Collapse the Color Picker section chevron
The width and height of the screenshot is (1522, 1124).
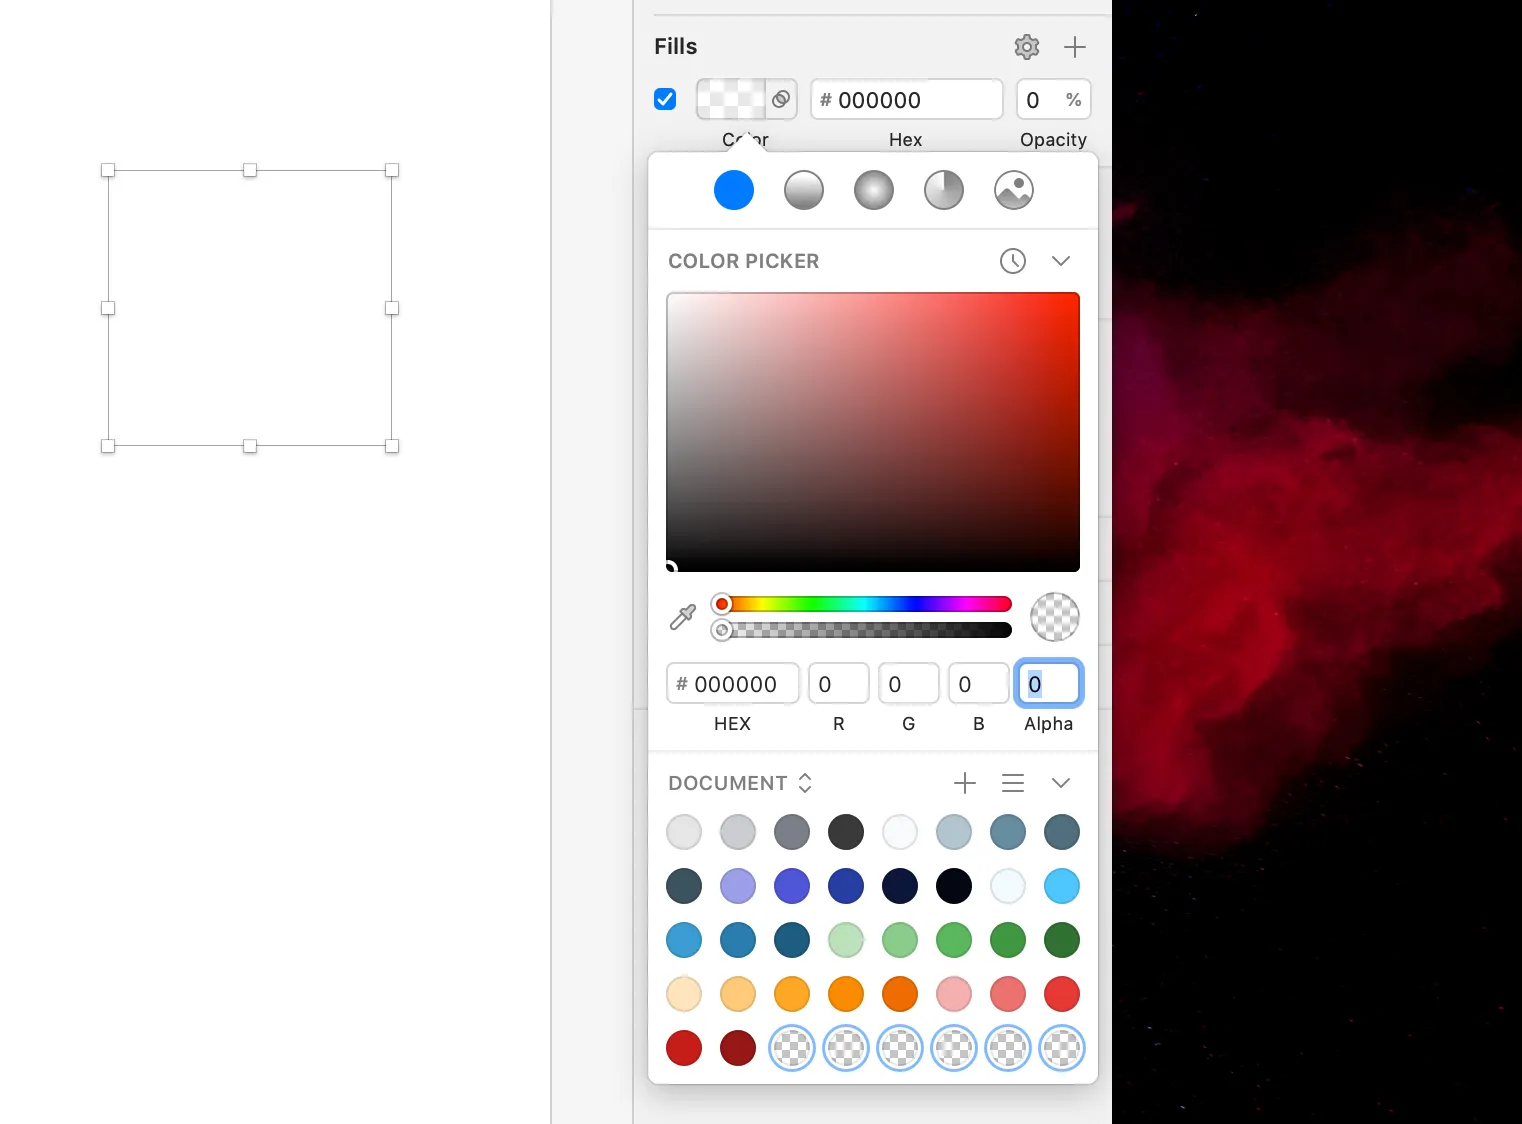point(1061,261)
